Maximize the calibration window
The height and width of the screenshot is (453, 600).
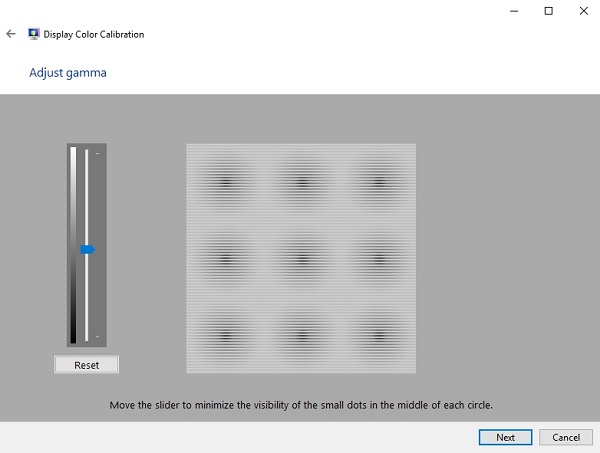(548, 11)
